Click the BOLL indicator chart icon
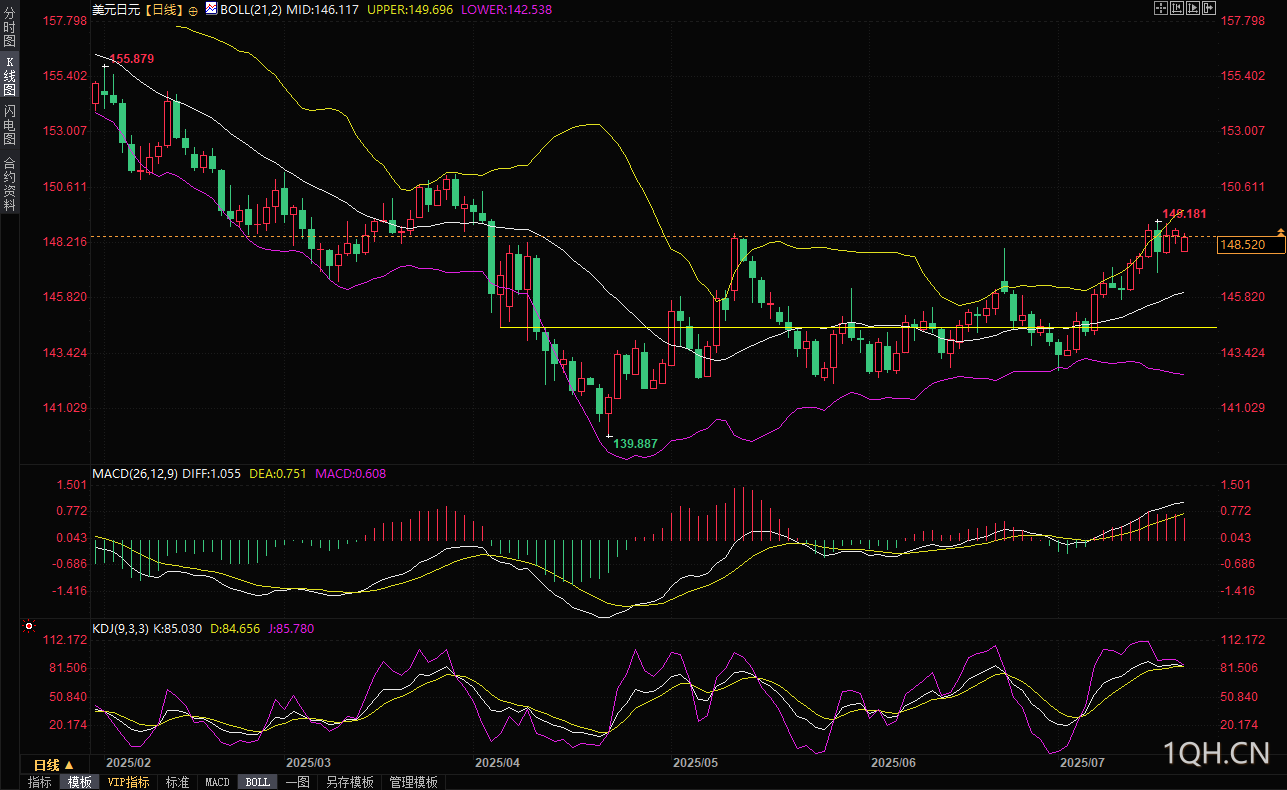 pos(210,9)
